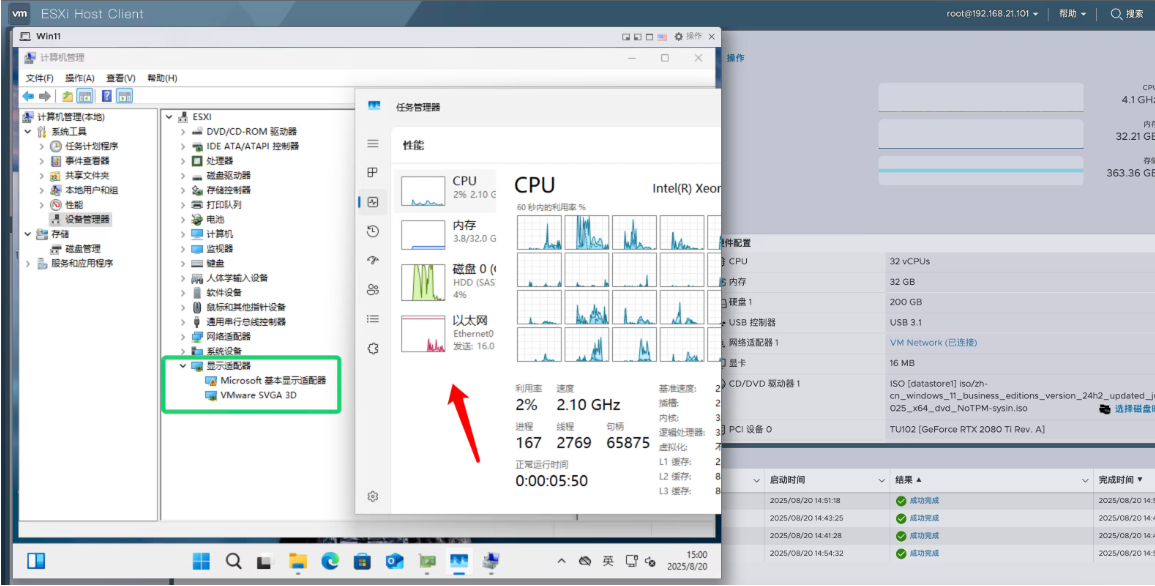
Task: Expand DVD/CD-ROM 驱动器 device node
Action: click(x=183, y=131)
